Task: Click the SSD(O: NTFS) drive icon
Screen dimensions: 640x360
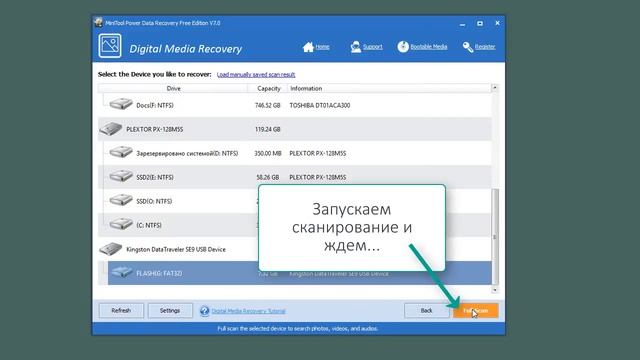Action: (121, 200)
